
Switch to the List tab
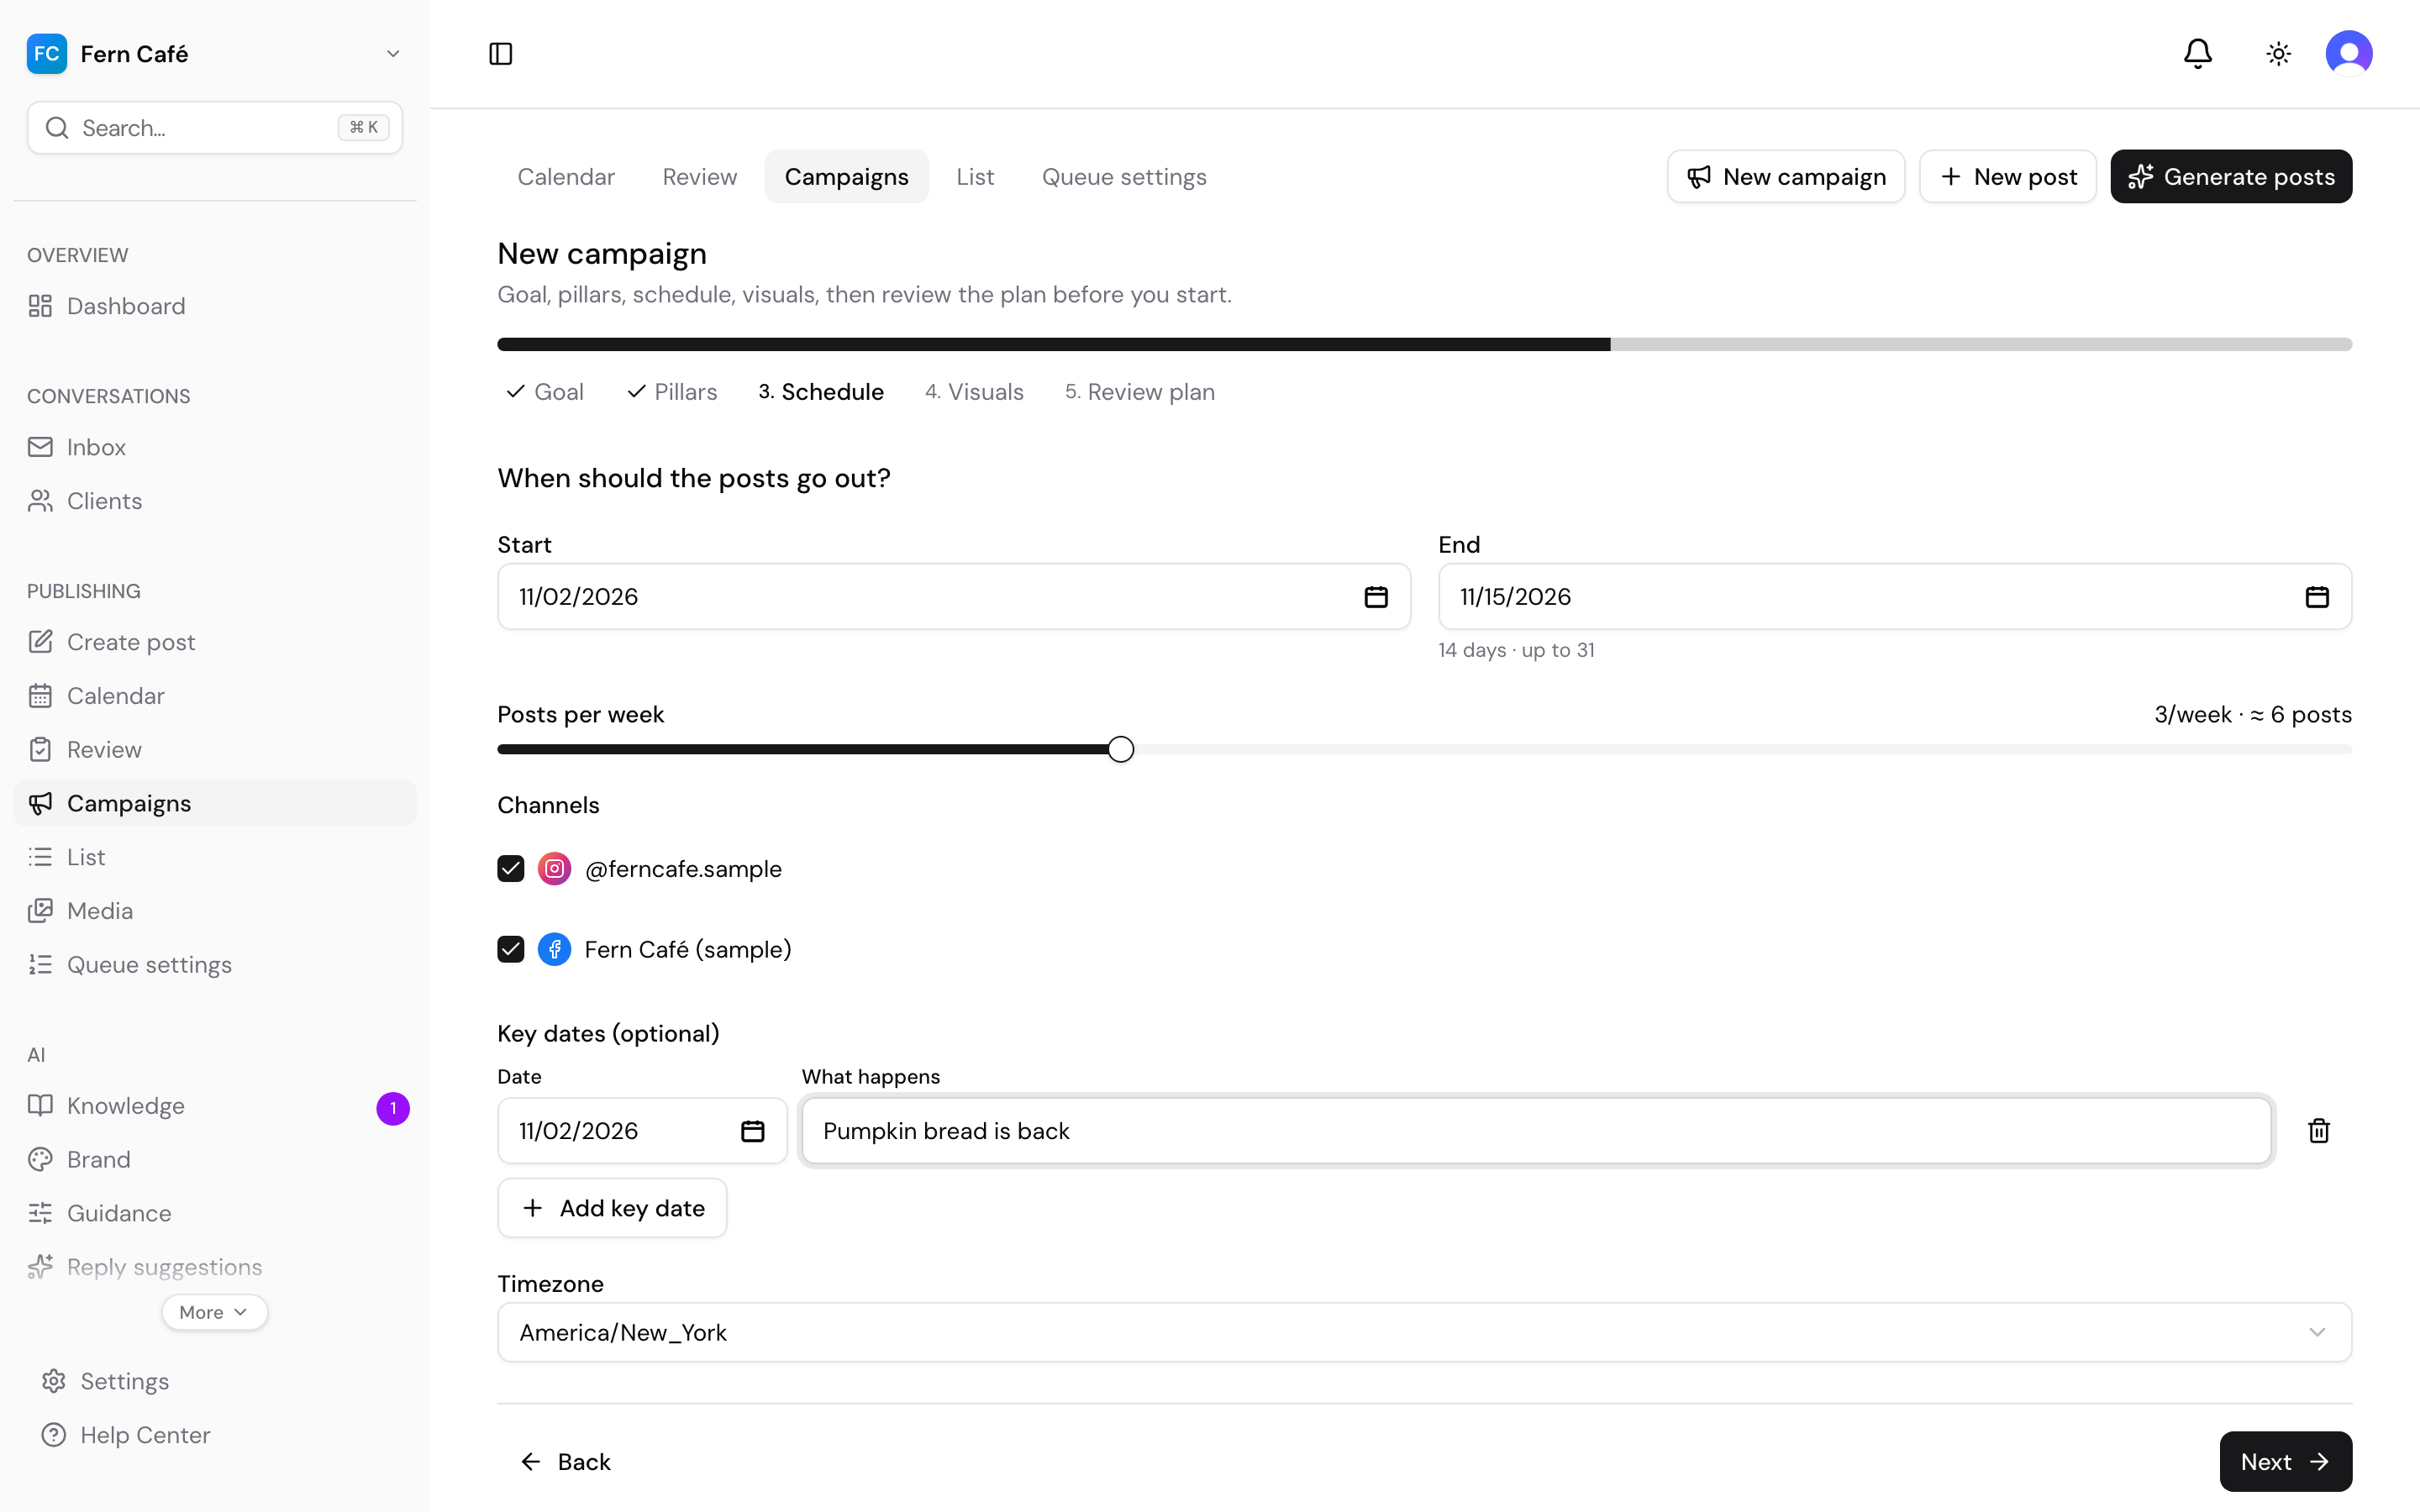tap(975, 177)
